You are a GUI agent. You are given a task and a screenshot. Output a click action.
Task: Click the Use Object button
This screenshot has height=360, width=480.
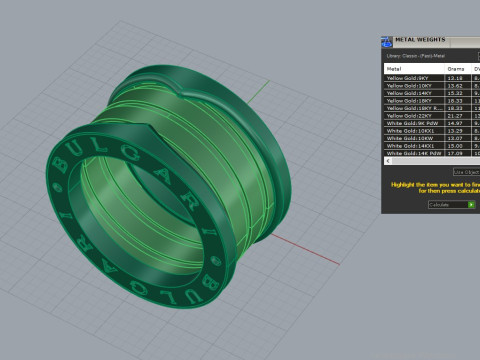467,172
